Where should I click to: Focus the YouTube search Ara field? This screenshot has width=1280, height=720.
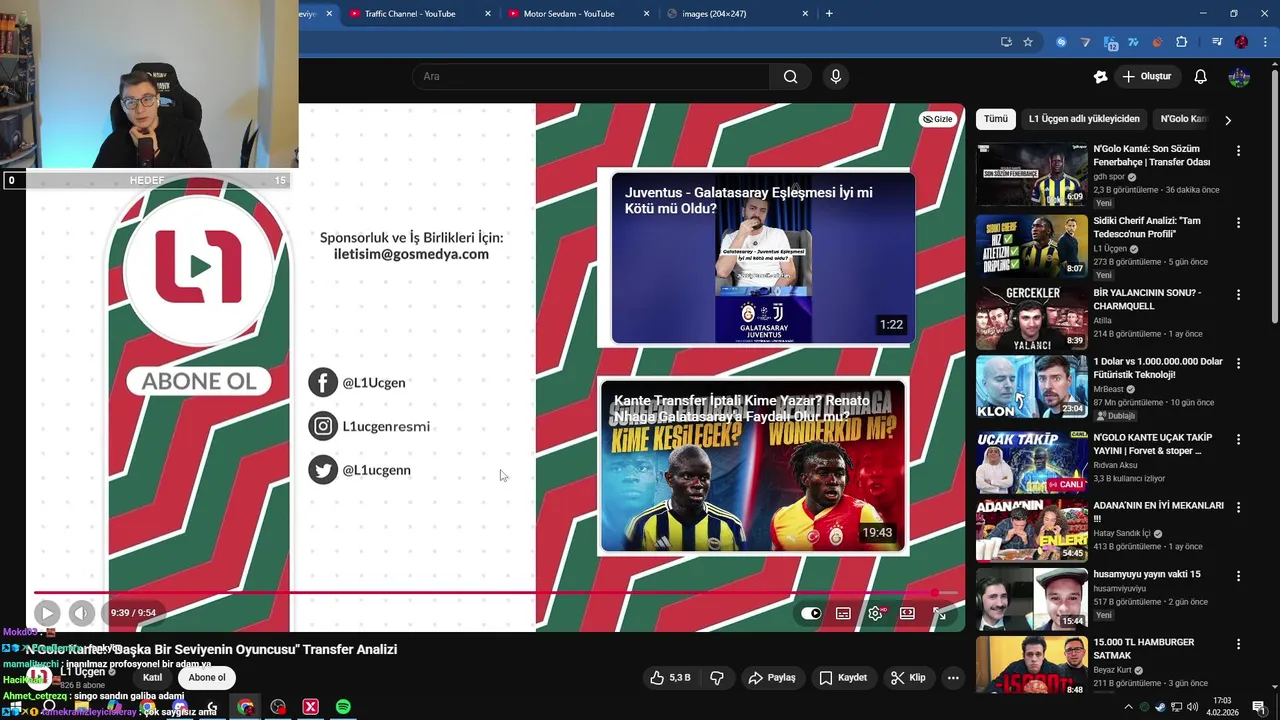591,77
